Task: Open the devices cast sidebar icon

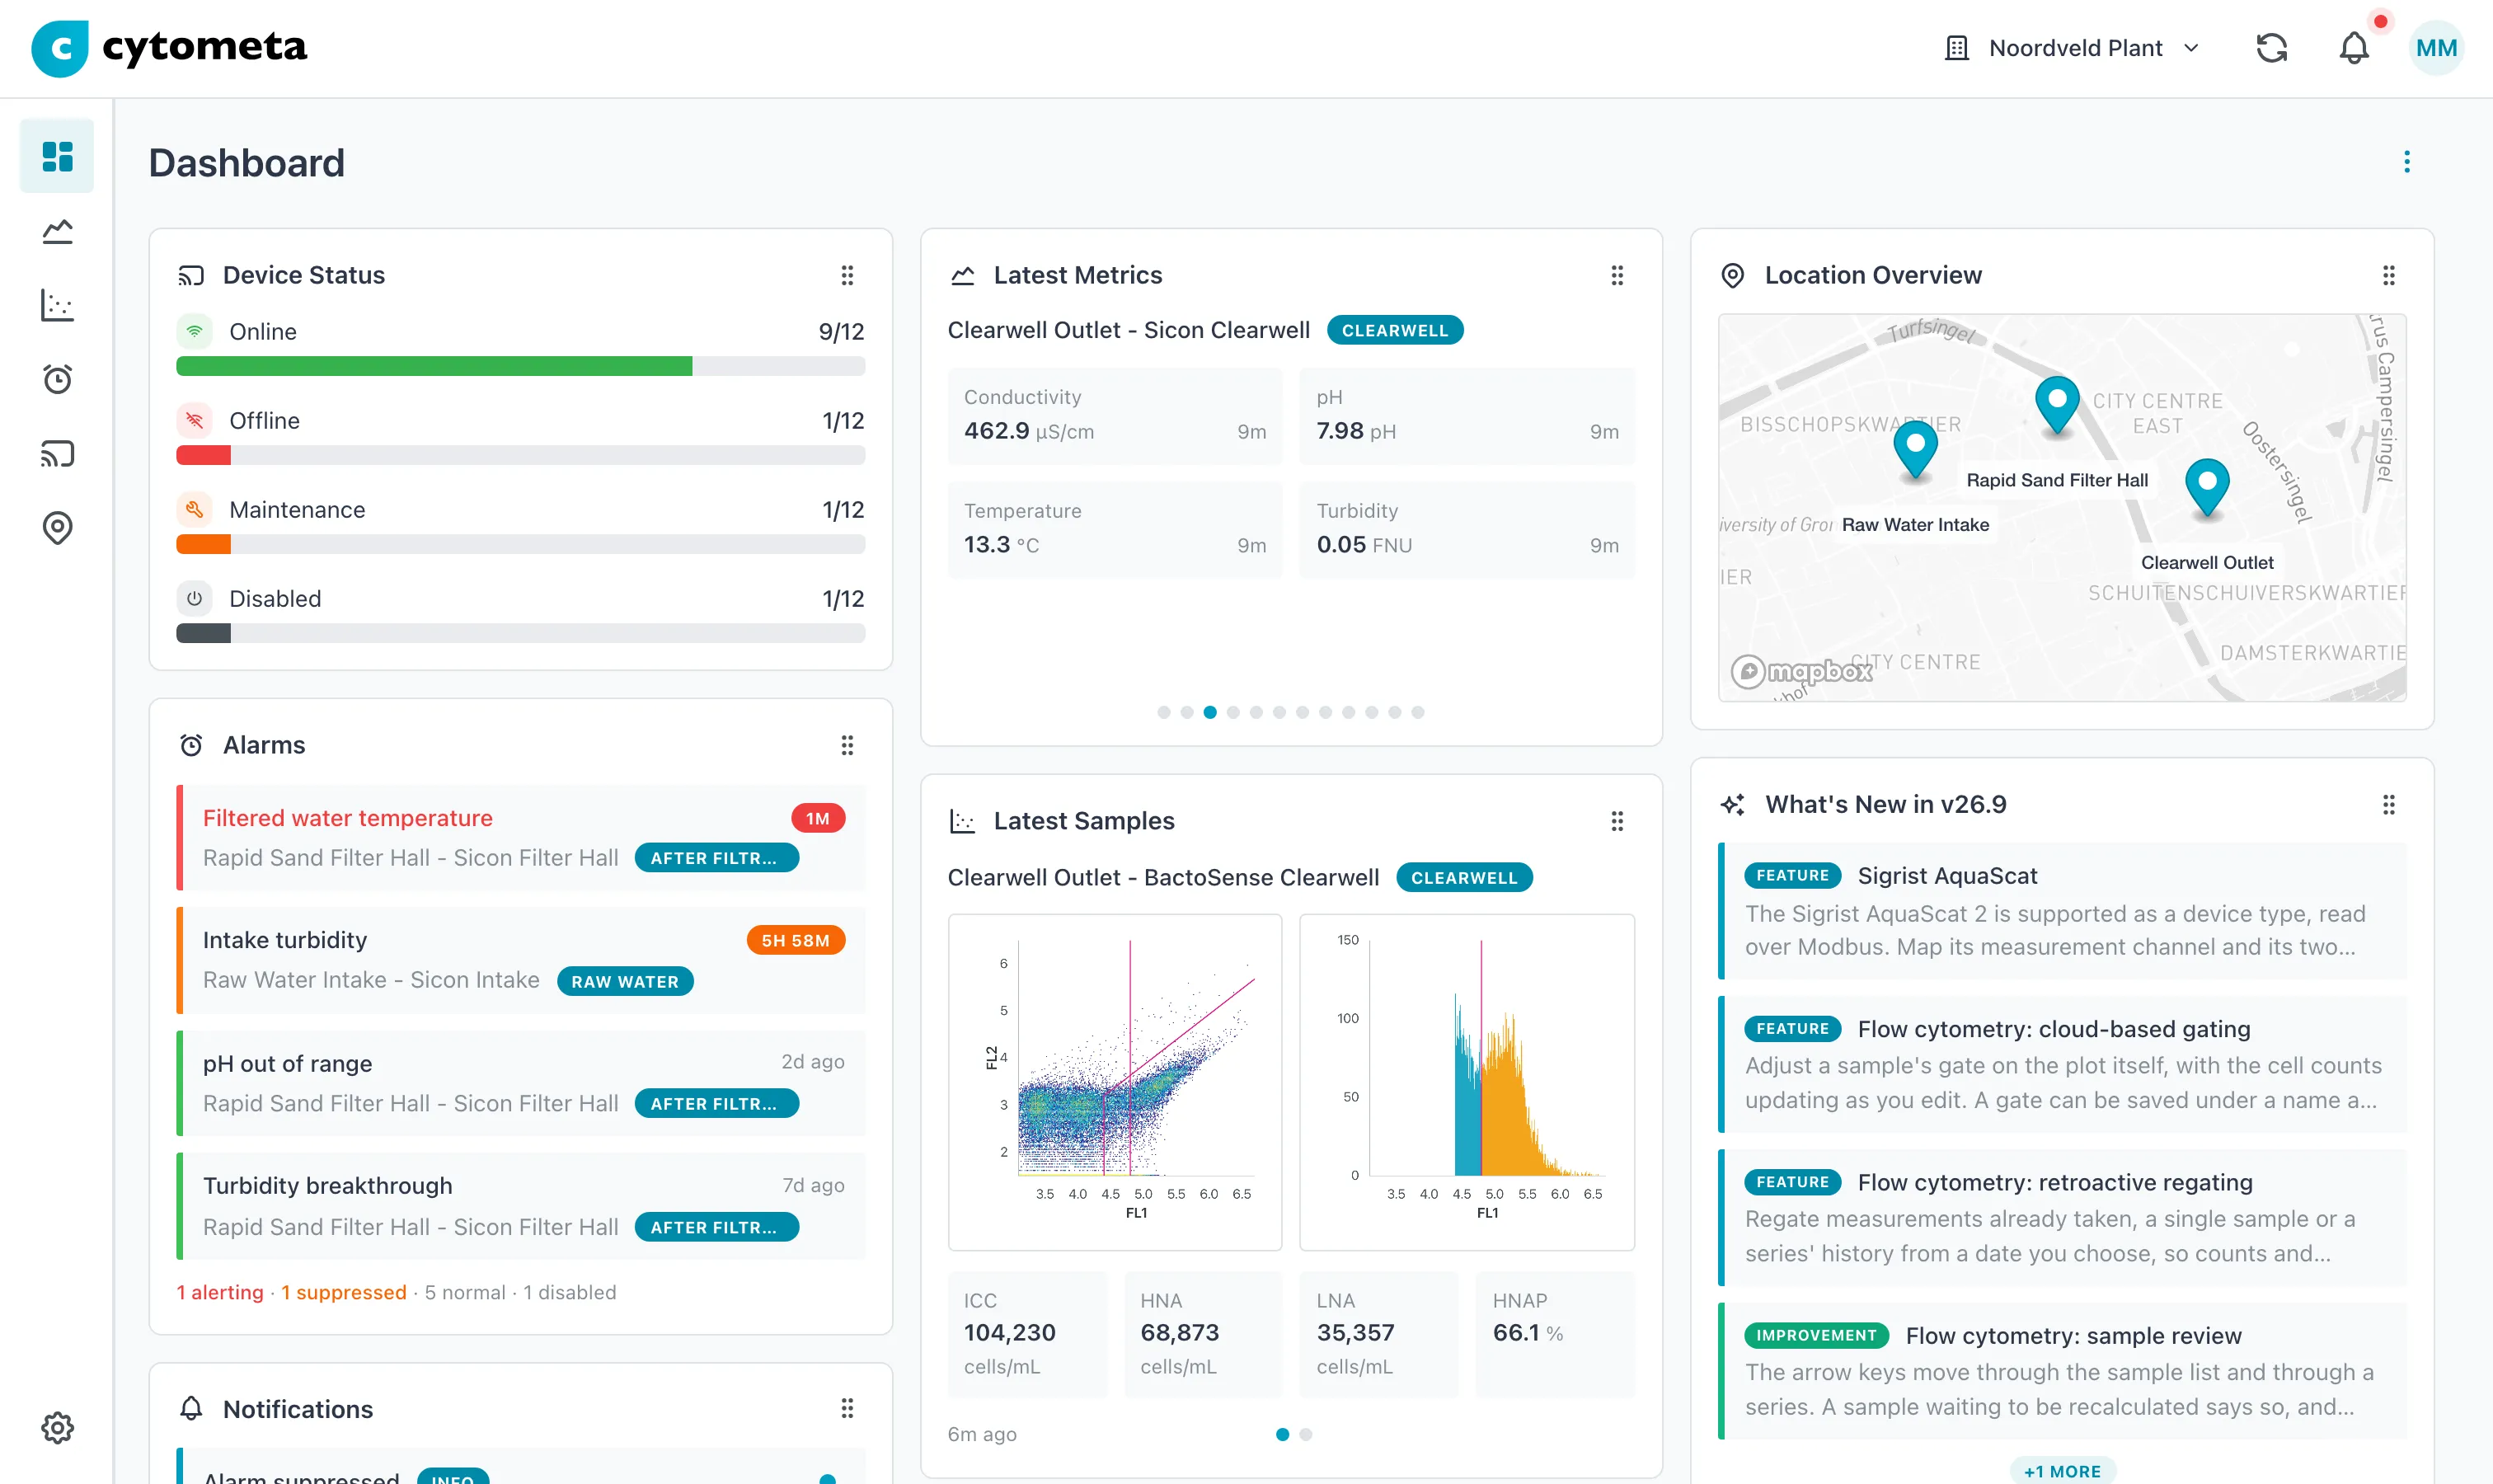Action: click(57, 454)
